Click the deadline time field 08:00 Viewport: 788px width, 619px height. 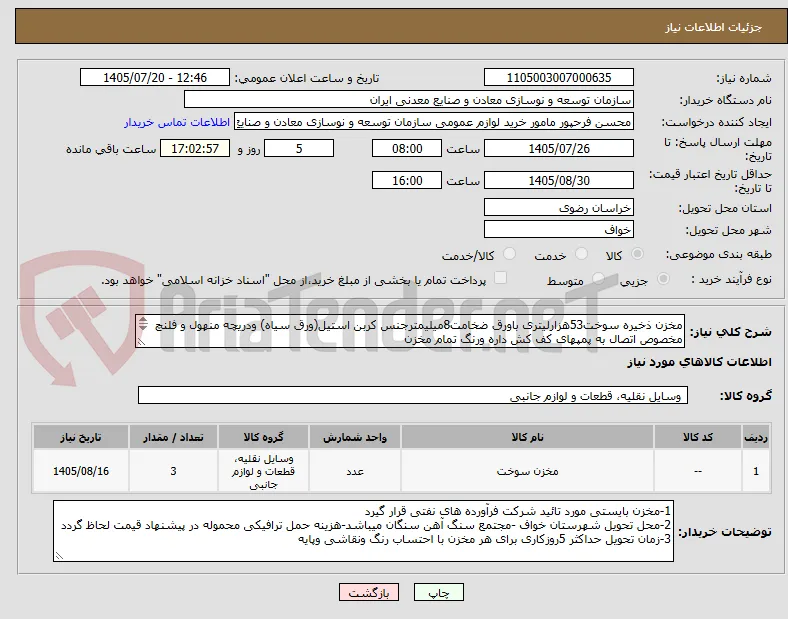tap(407, 148)
